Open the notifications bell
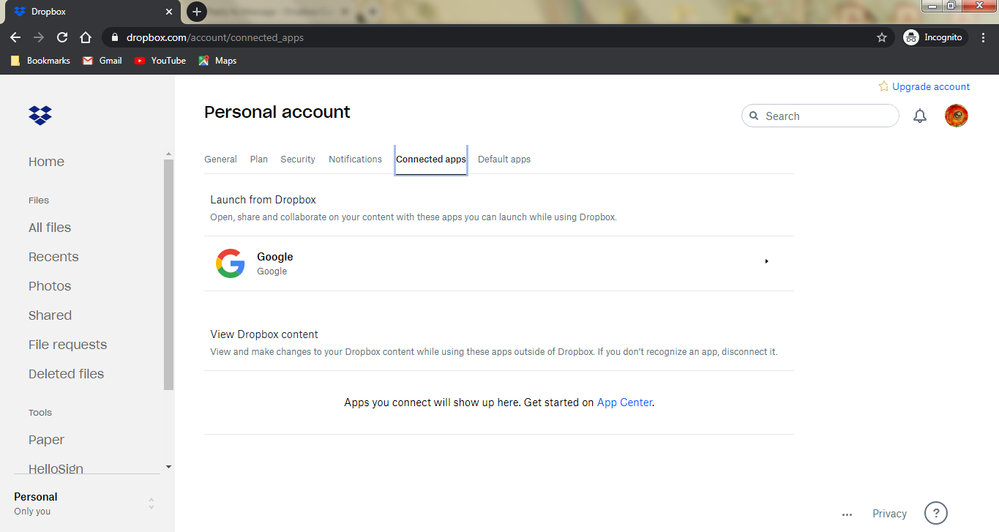 919,116
